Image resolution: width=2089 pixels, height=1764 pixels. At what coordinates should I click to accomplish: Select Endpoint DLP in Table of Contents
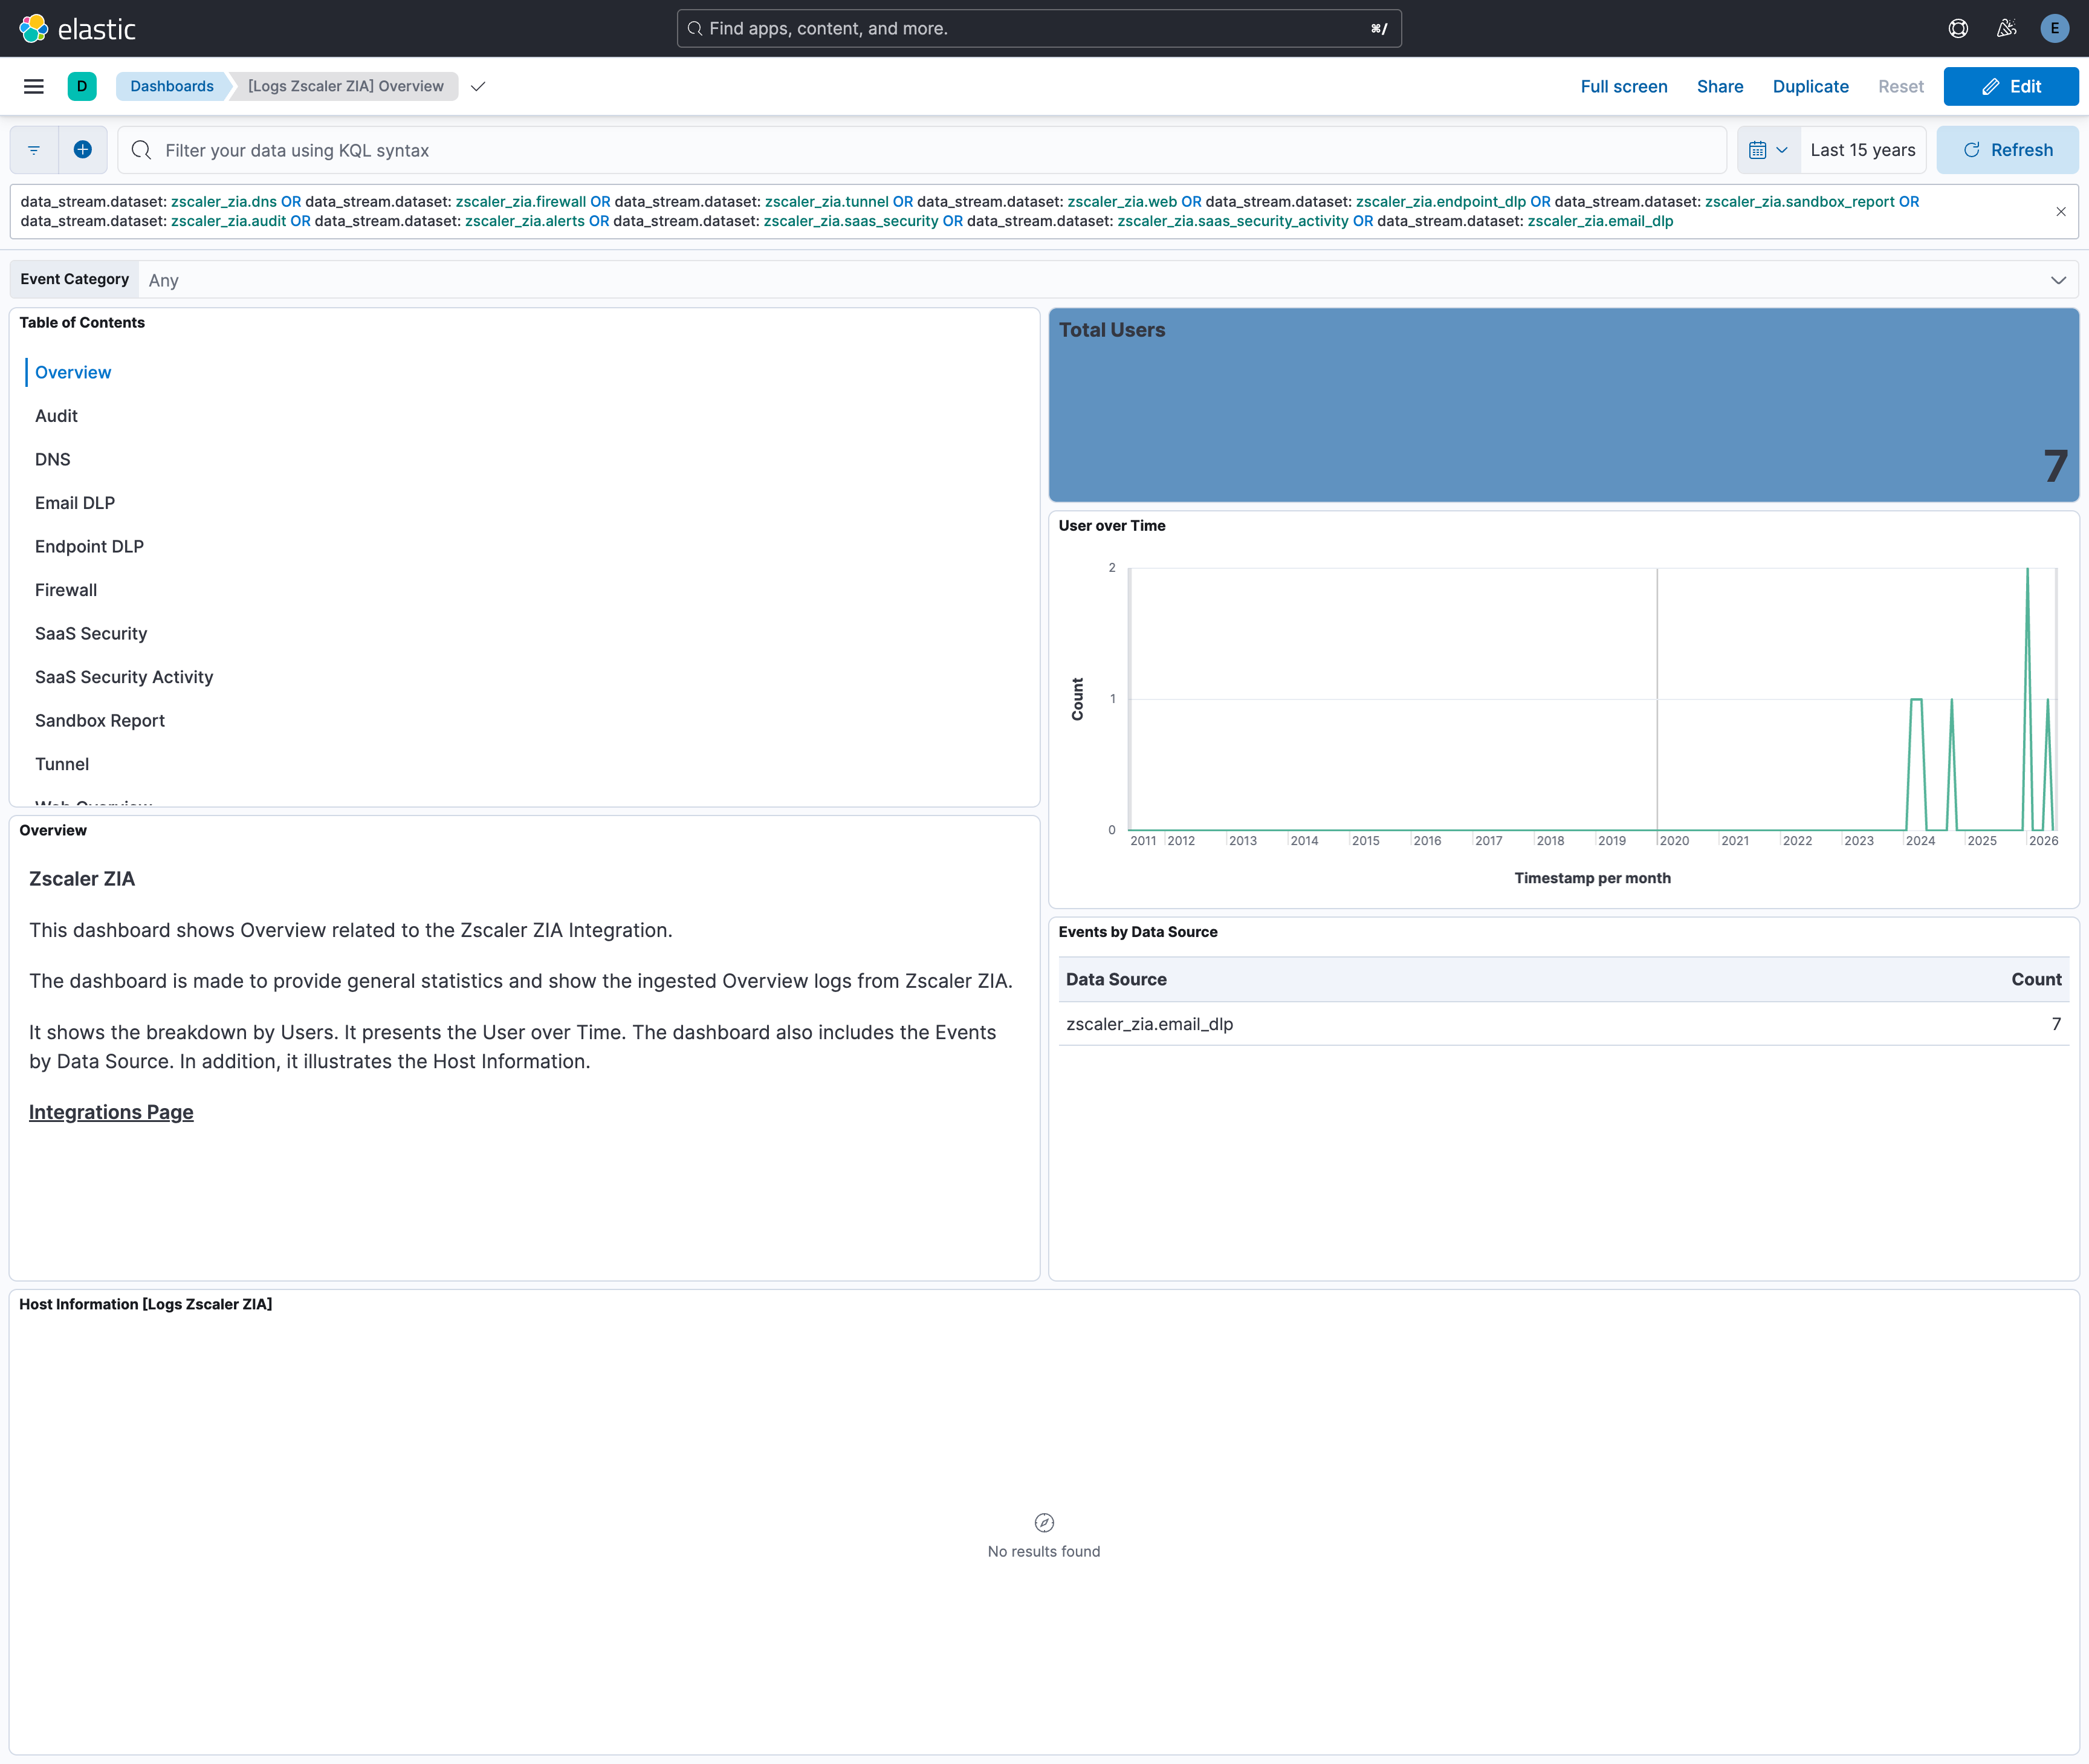[89, 546]
